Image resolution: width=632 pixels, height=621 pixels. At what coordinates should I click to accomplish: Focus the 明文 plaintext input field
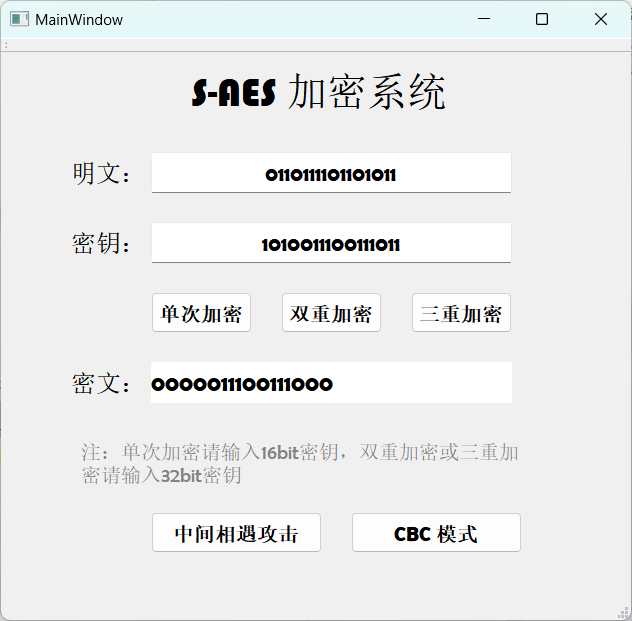click(x=331, y=173)
